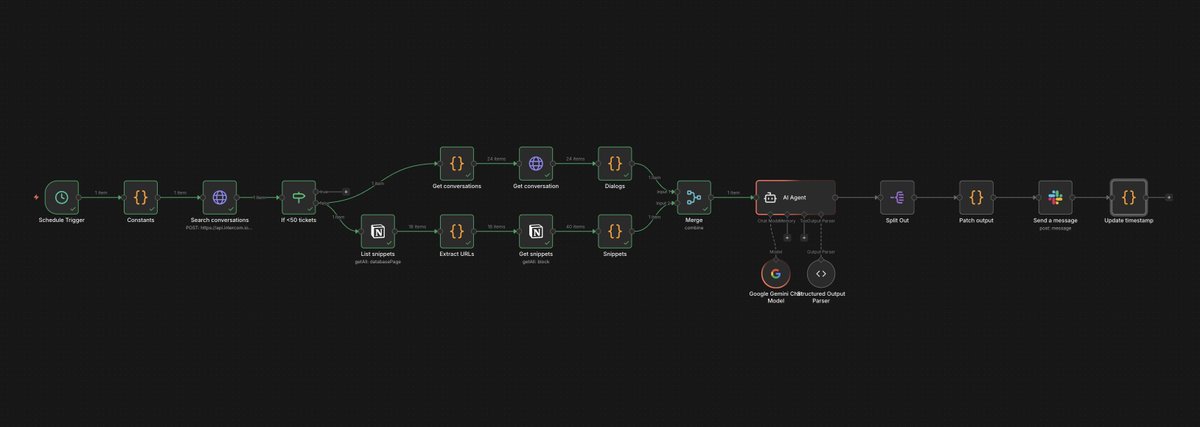Click "1 item" label after Schedule Trigger
This screenshot has height=427, width=1200.
101,193
